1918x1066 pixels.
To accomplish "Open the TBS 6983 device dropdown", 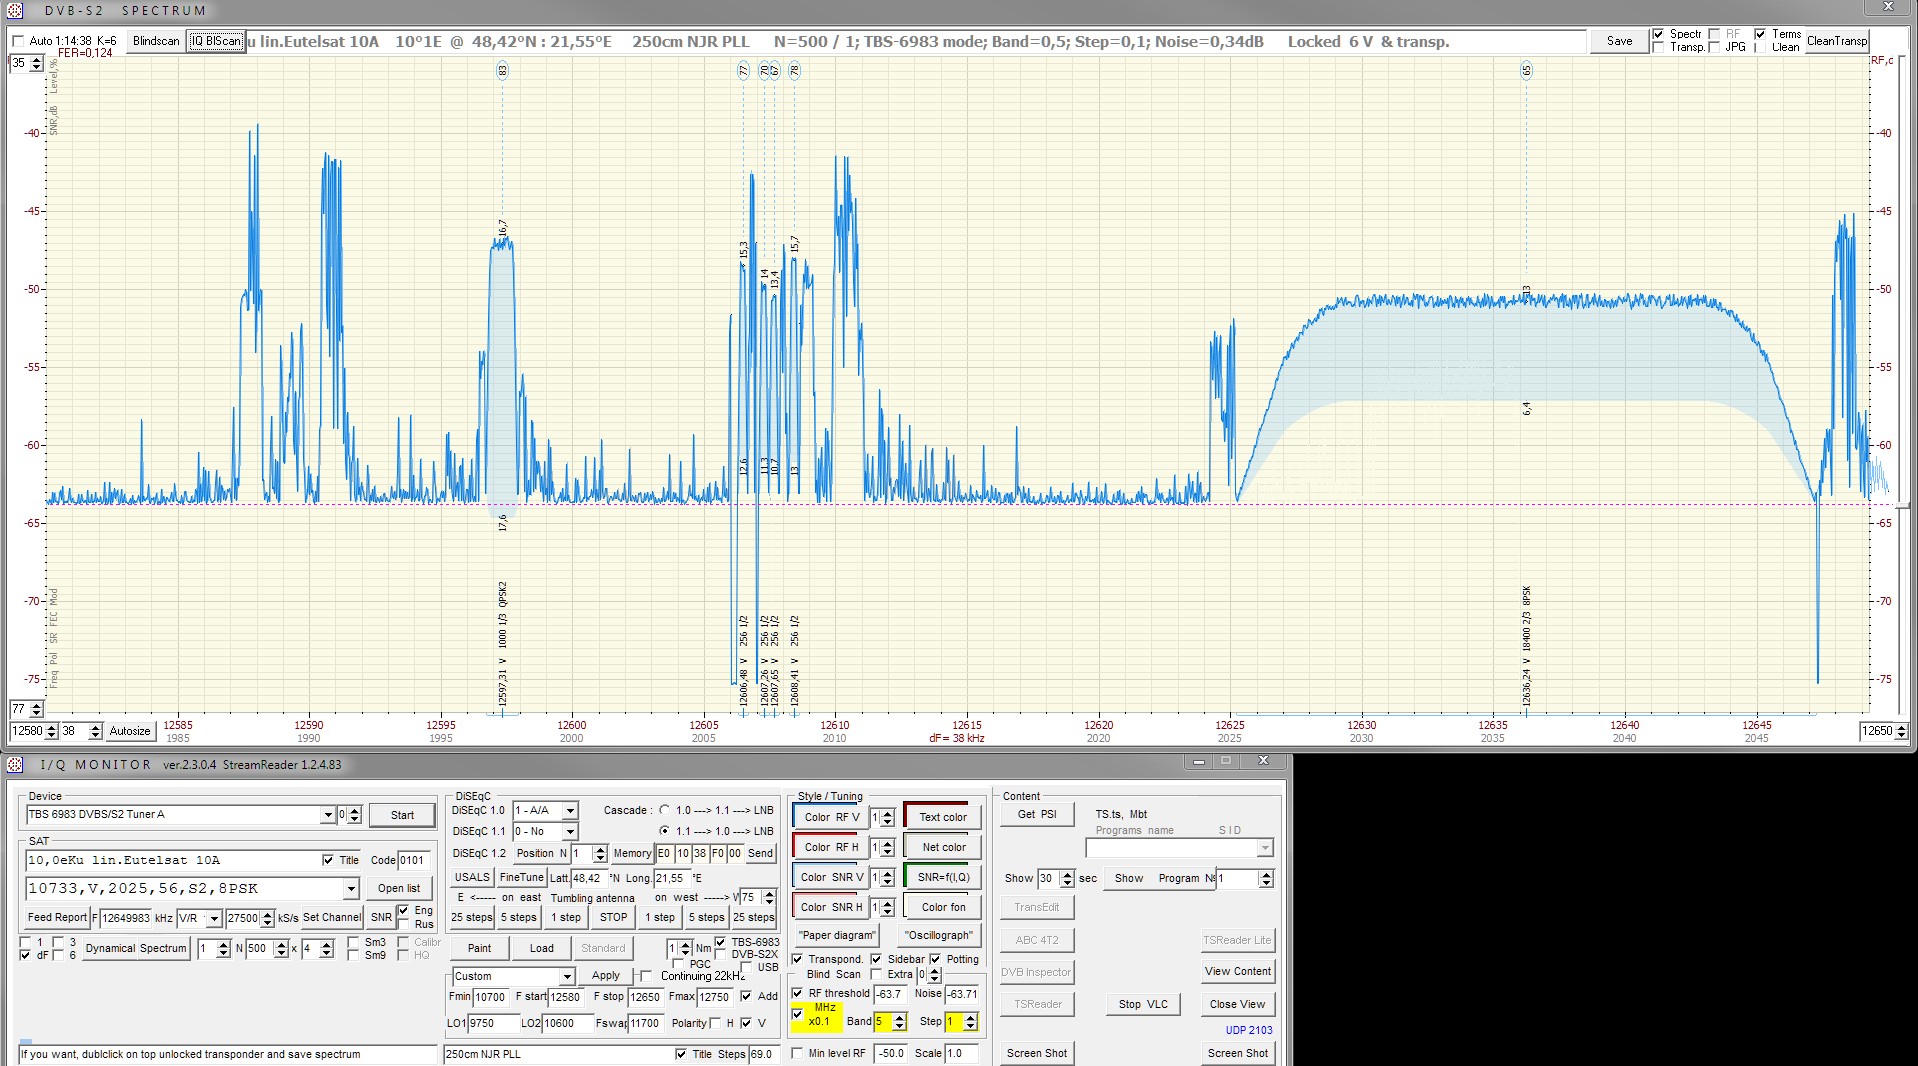I will tap(327, 815).
